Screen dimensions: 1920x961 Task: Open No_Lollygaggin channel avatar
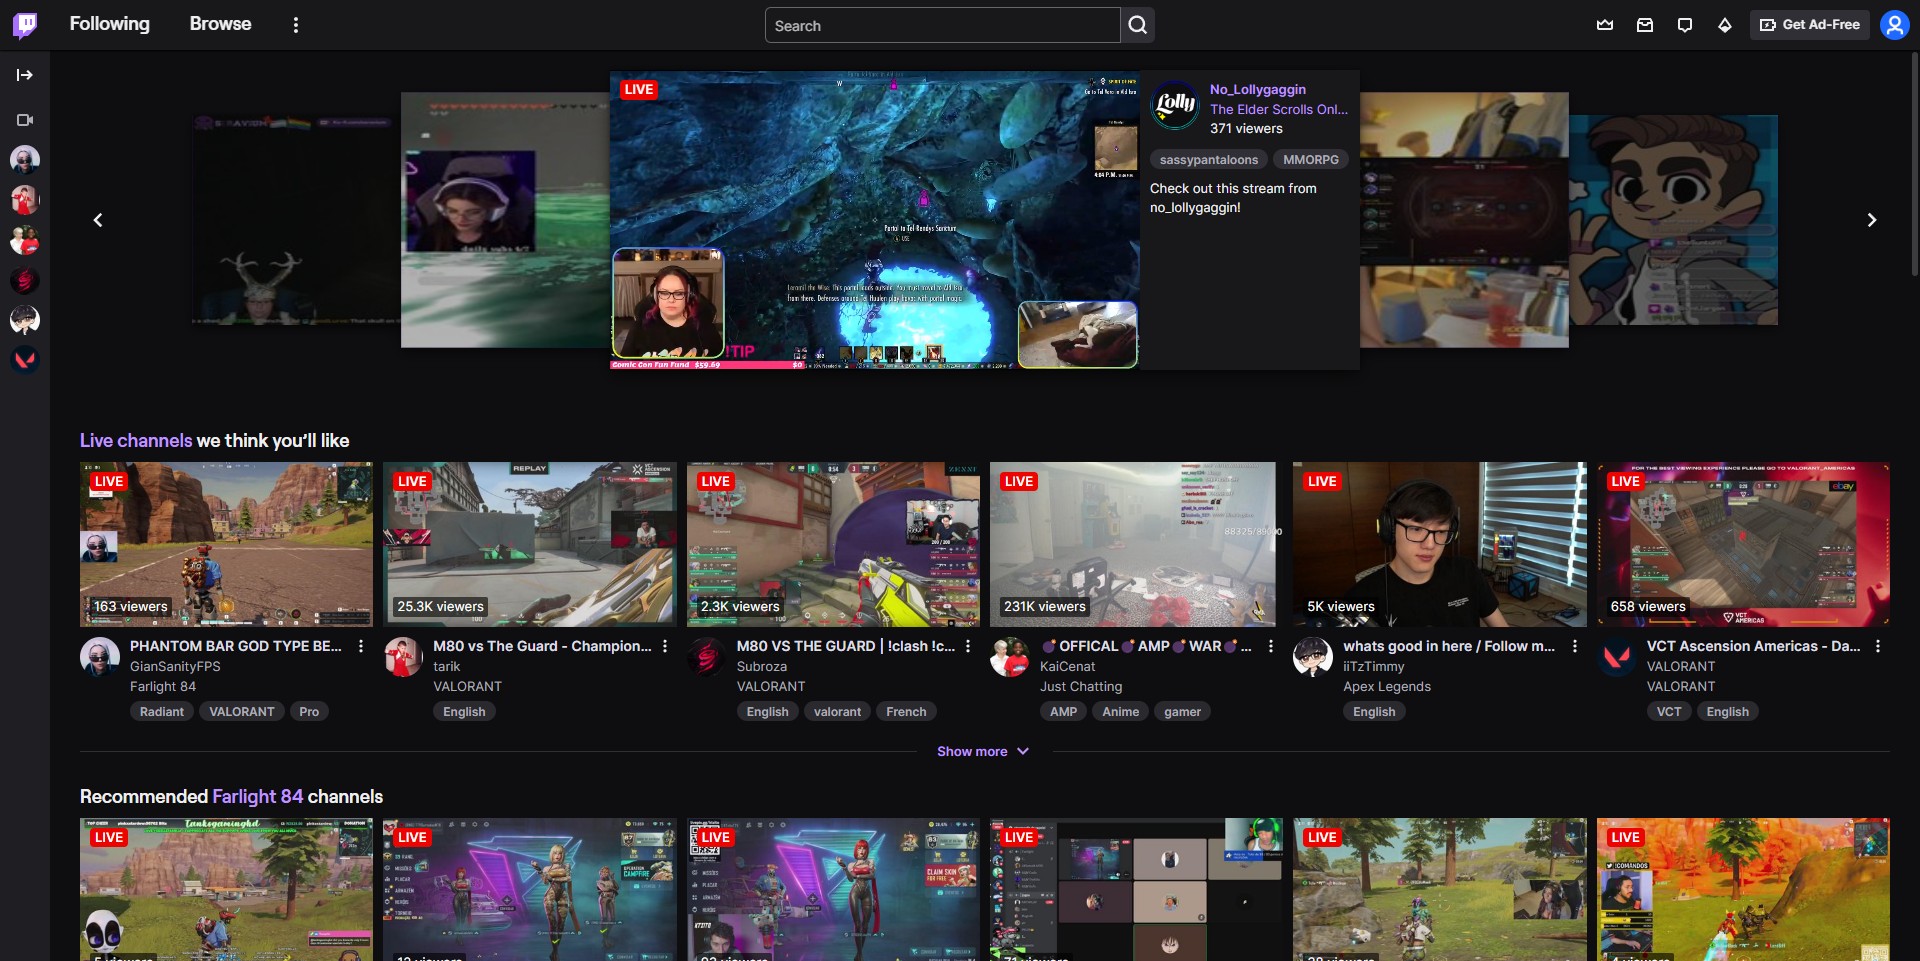(1175, 105)
